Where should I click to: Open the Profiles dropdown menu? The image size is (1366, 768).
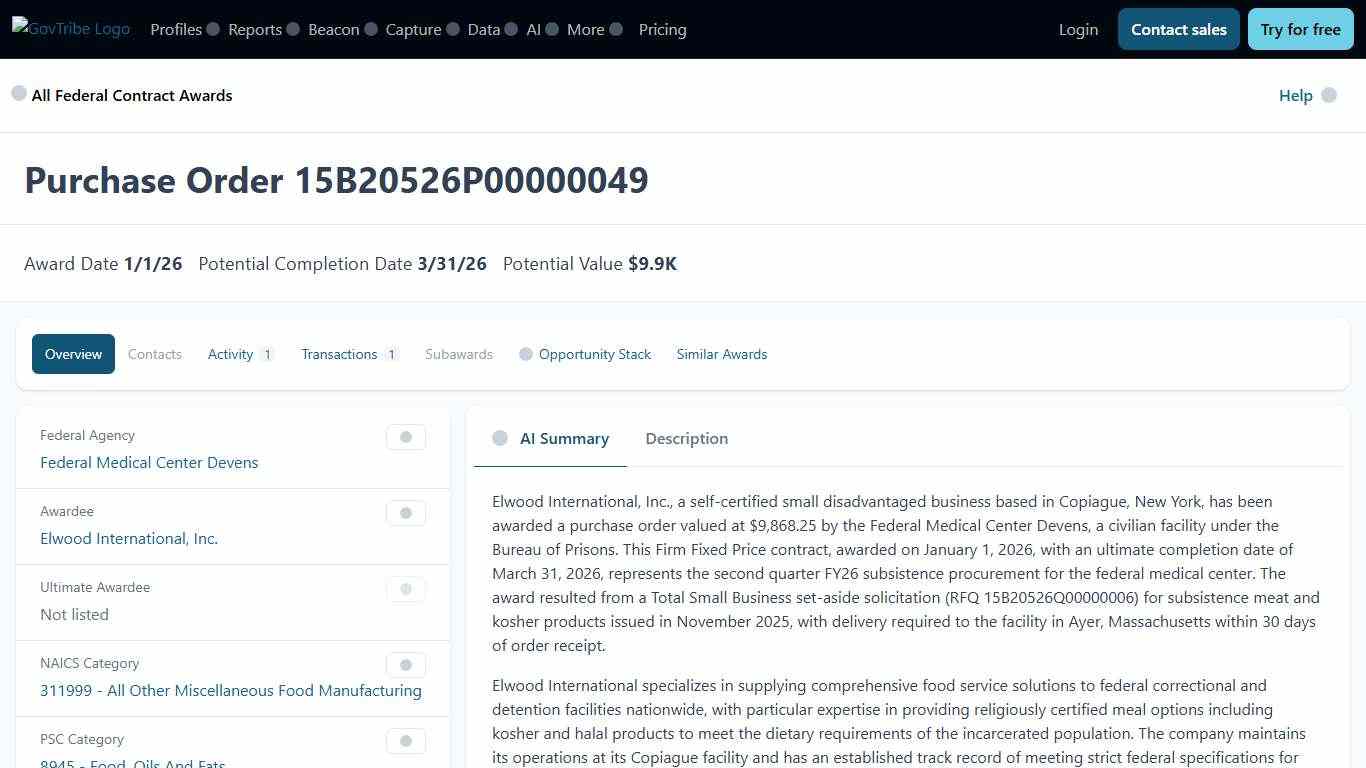click(x=176, y=29)
